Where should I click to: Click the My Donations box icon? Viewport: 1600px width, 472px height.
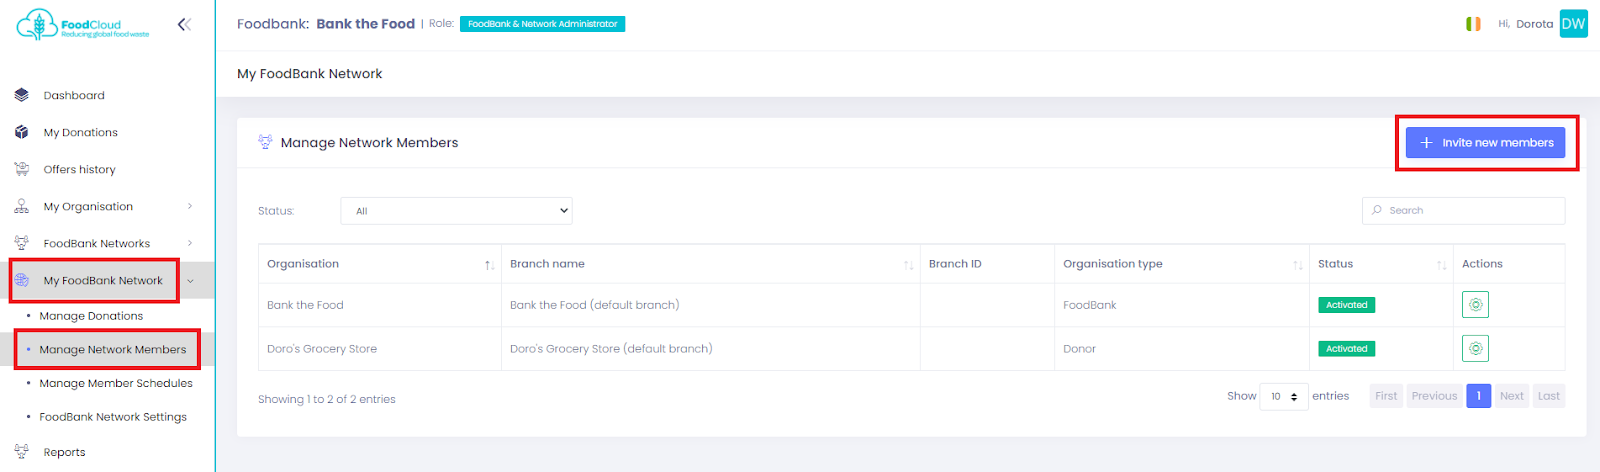tap(21, 132)
